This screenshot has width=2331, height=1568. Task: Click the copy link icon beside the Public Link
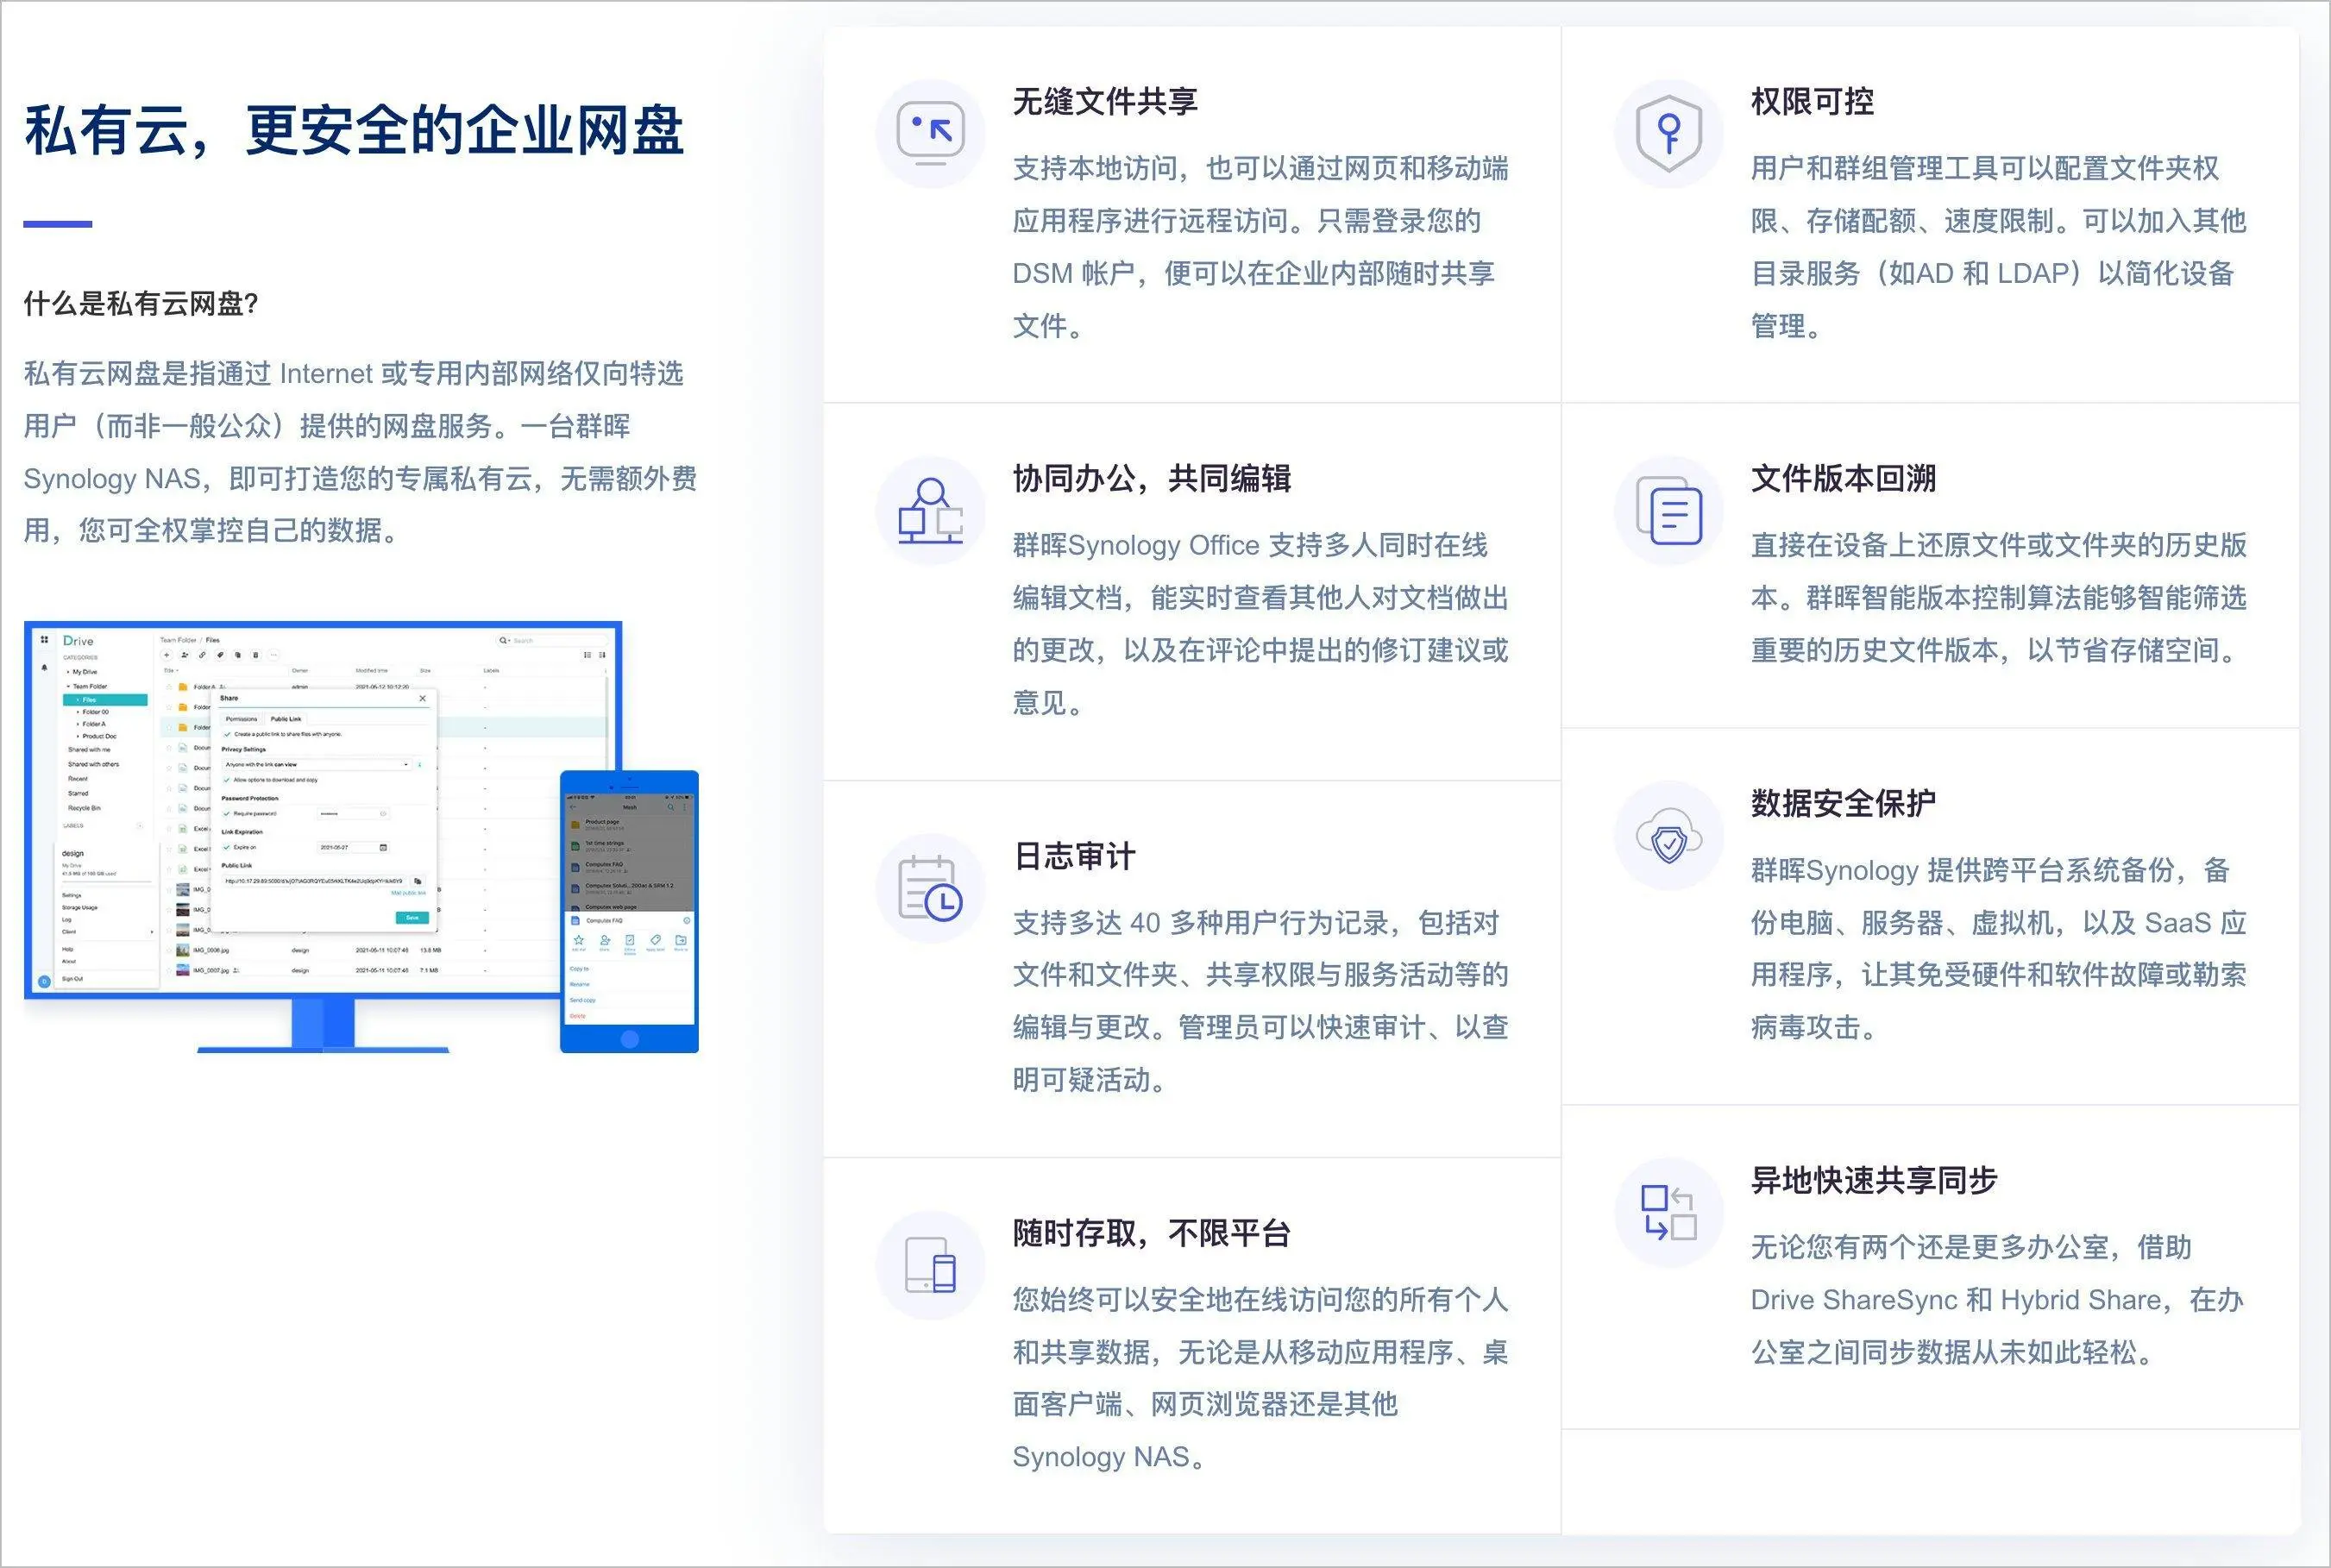419,881
